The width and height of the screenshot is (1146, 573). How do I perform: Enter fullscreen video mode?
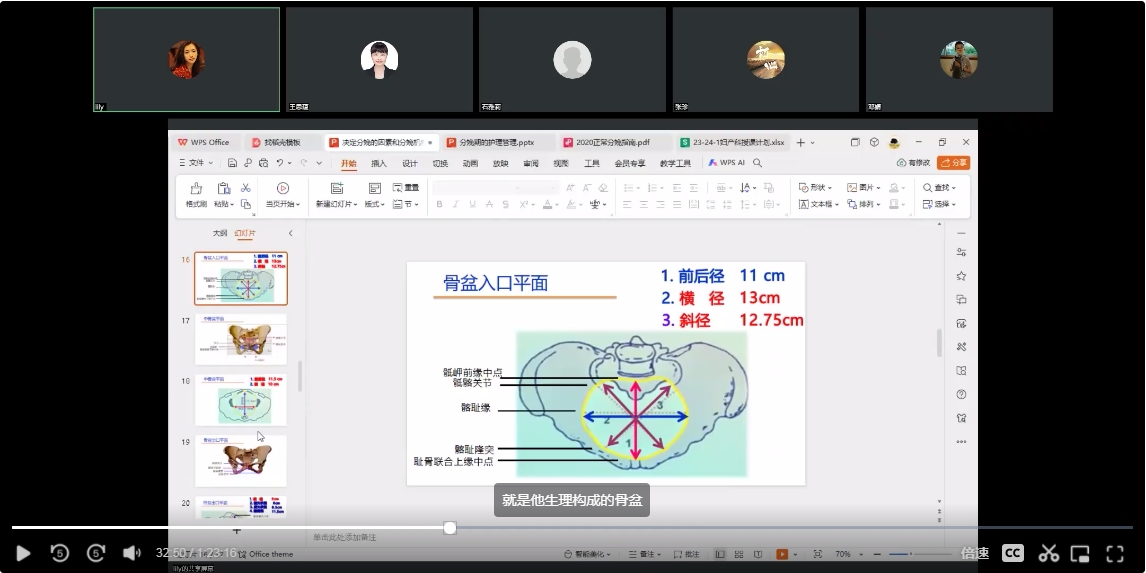click(1115, 553)
